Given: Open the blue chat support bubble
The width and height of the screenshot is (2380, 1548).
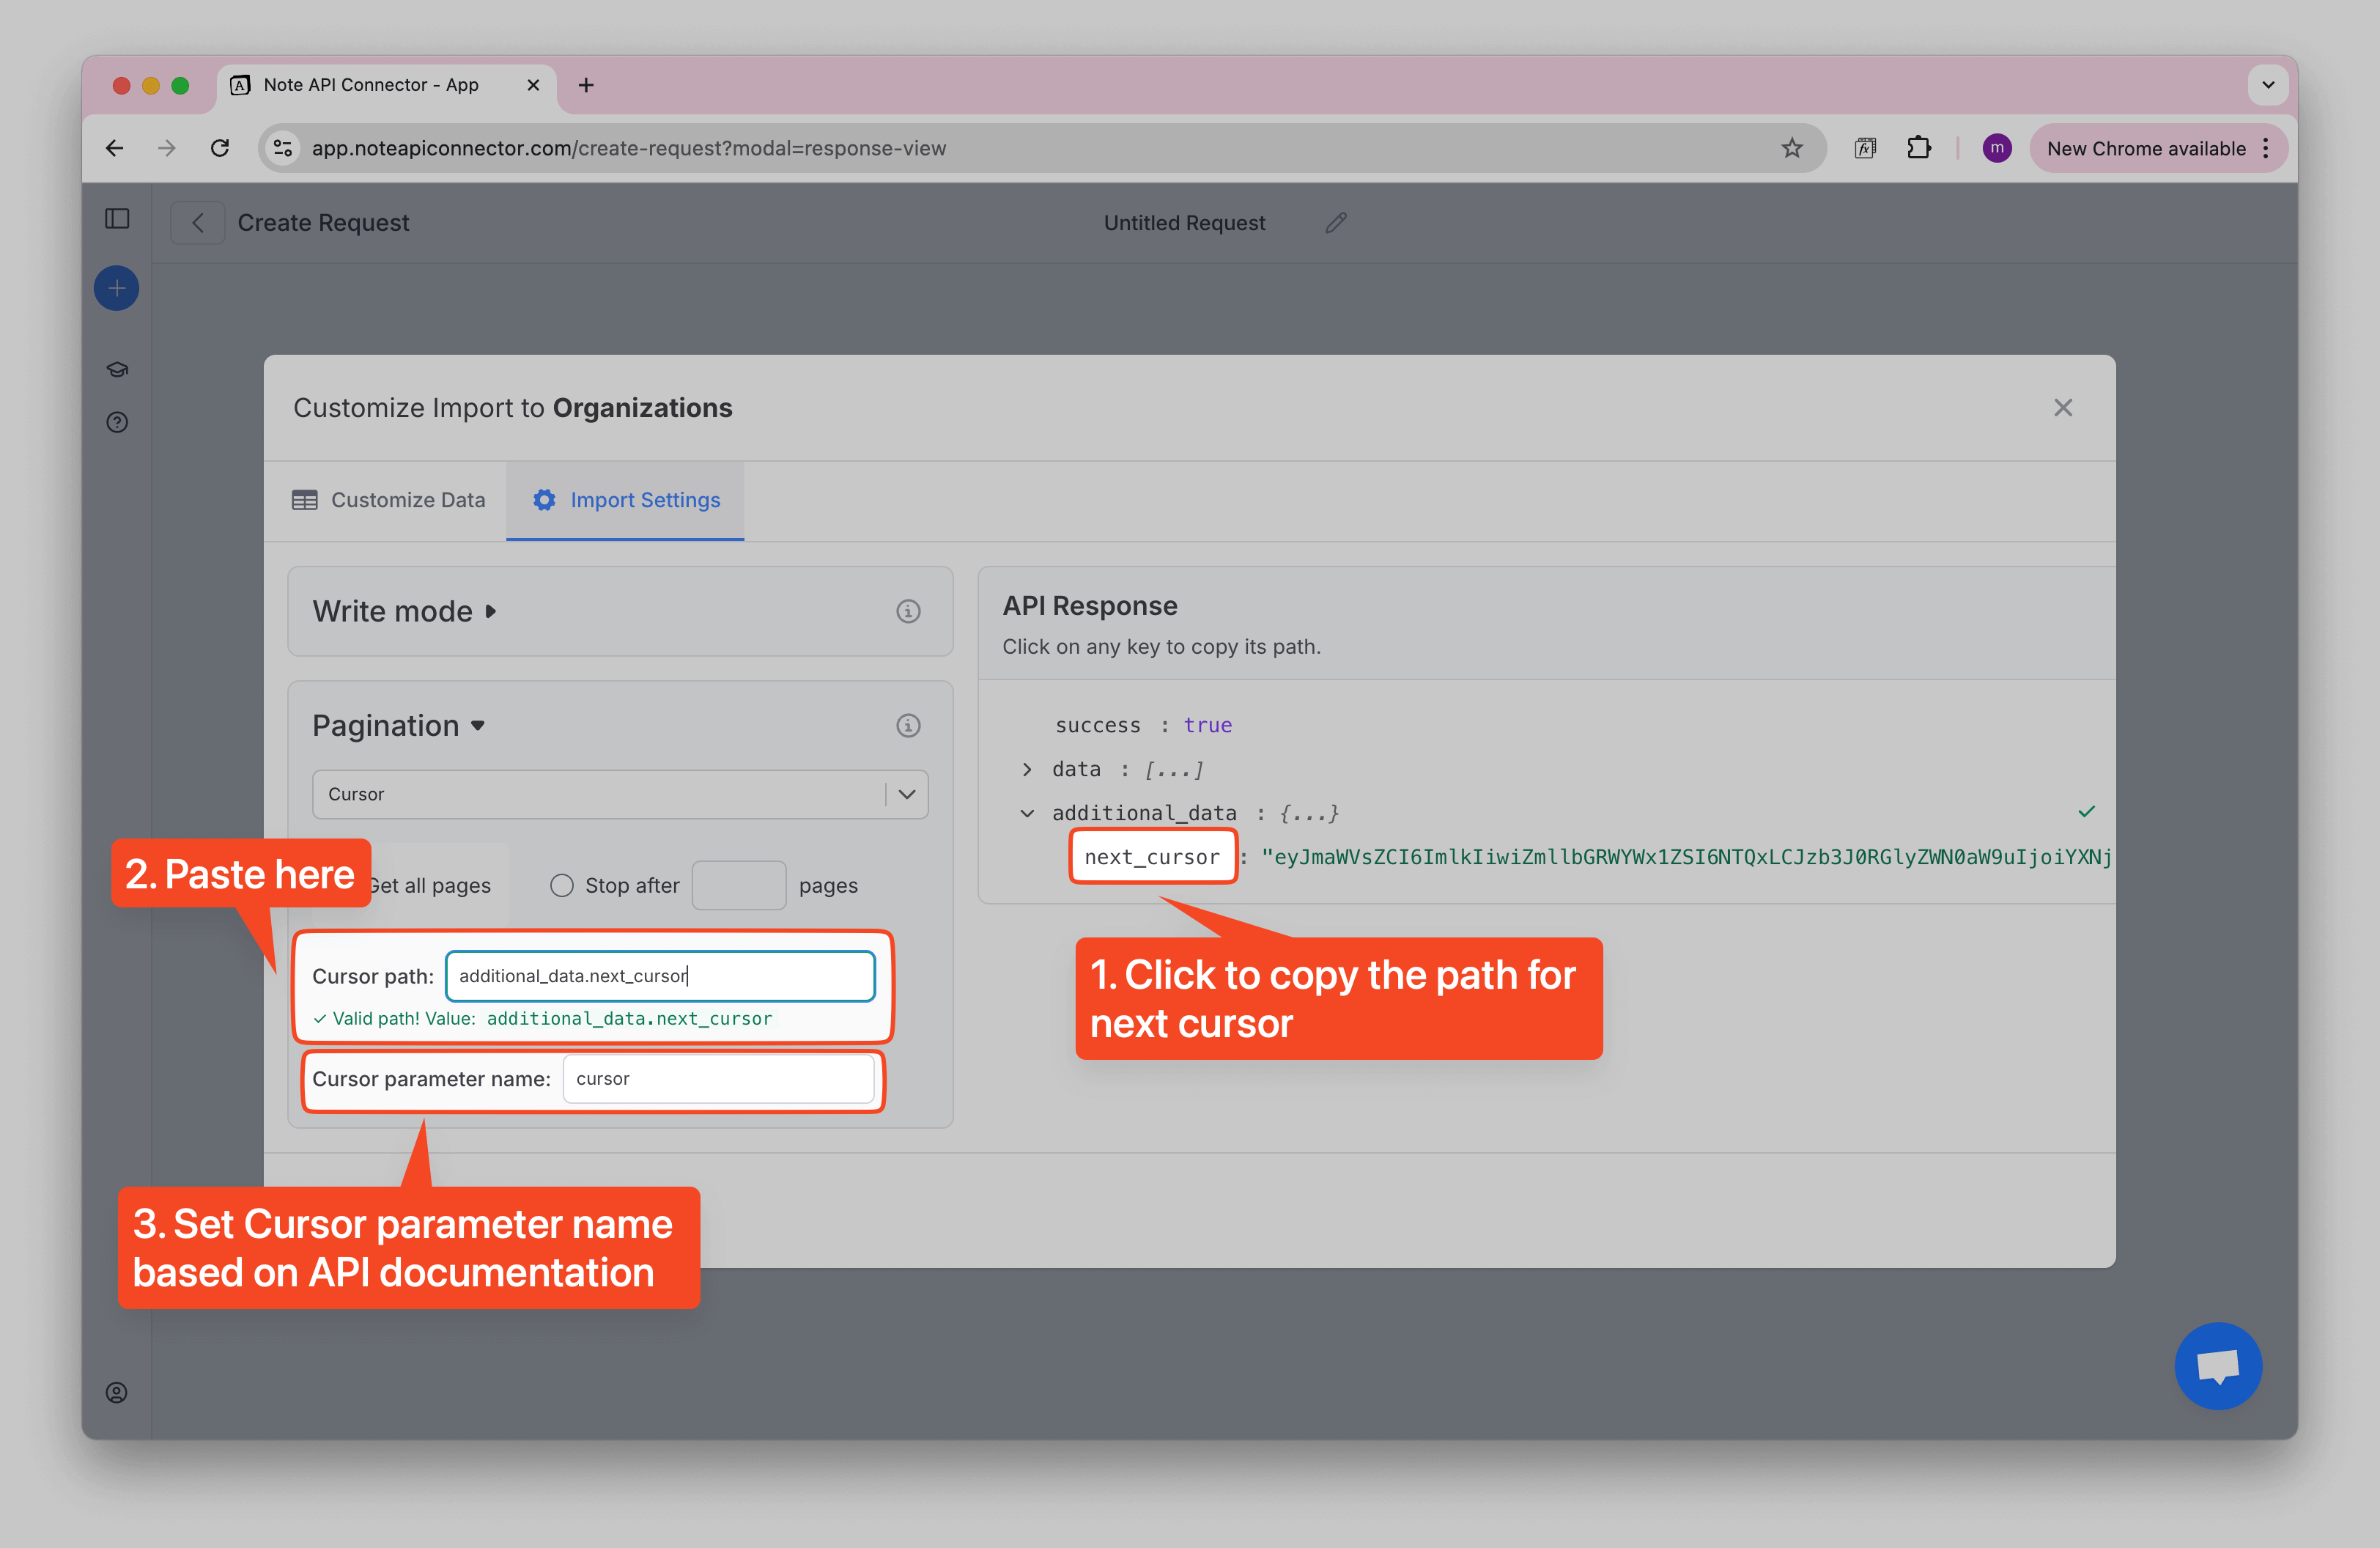Looking at the screenshot, I should [2217, 1366].
